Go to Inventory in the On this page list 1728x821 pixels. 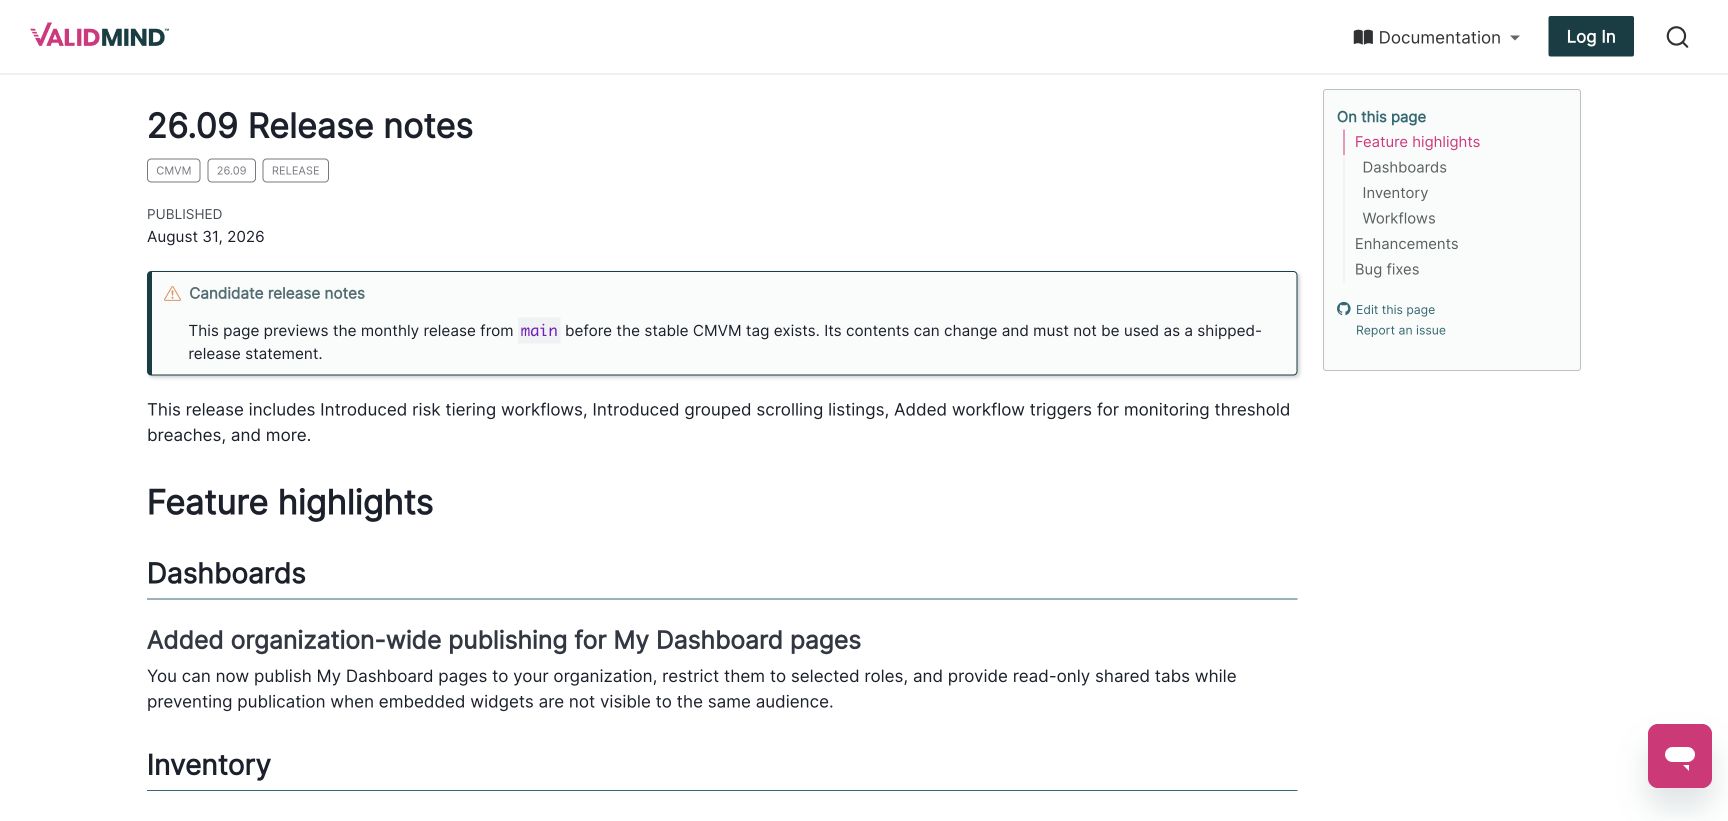(x=1395, y=193)
